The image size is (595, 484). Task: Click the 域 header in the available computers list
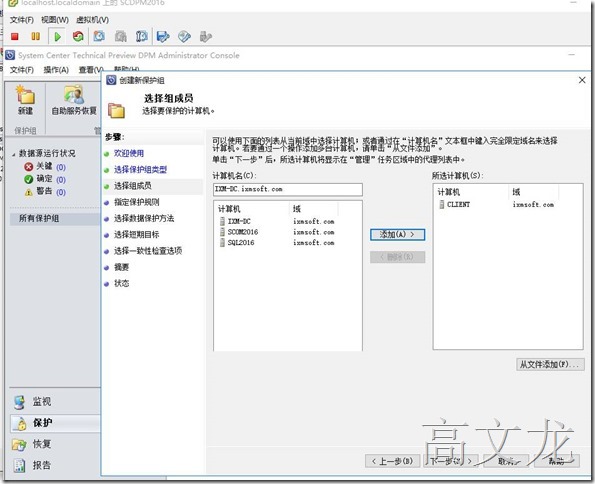297,209
